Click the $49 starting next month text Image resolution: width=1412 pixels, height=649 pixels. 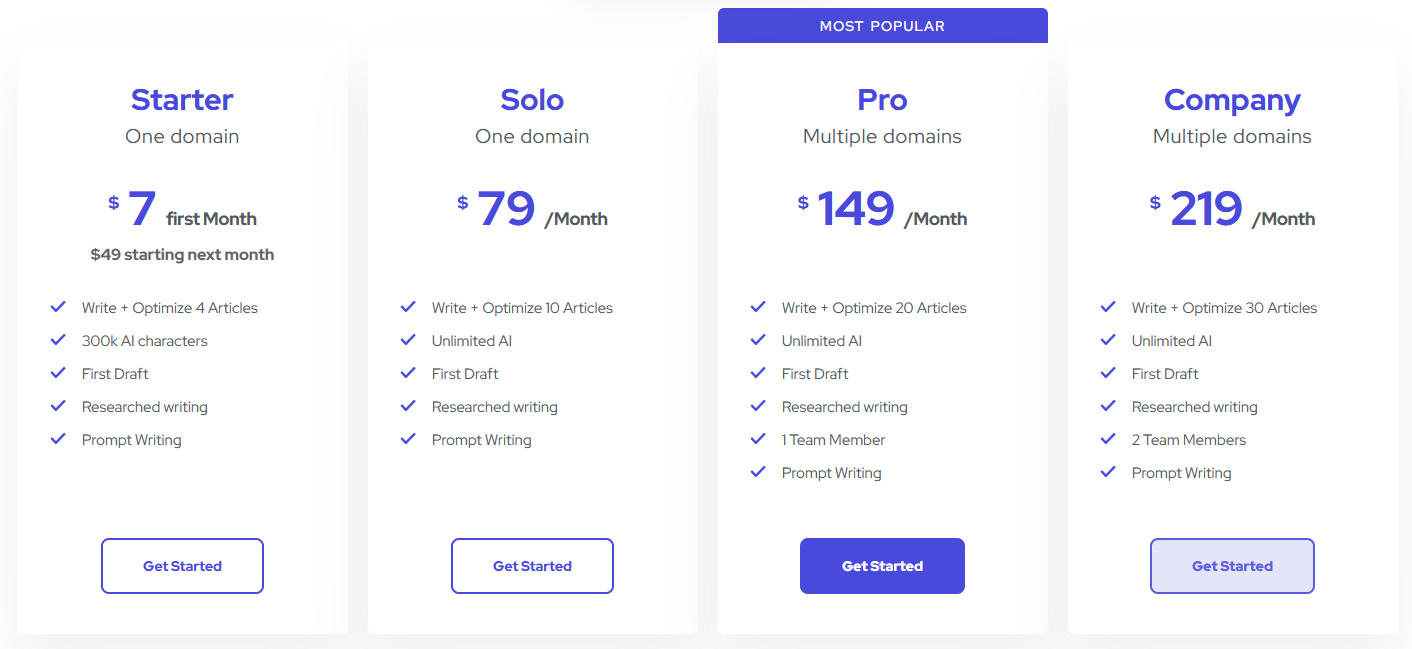182,254
